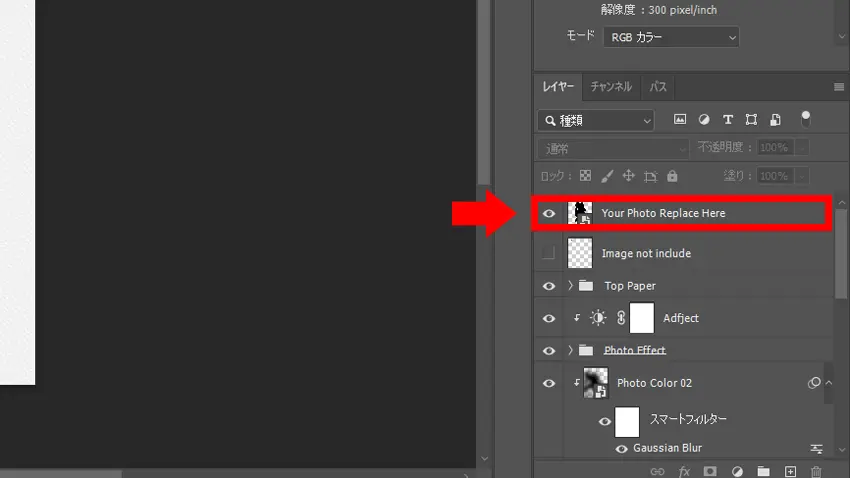Toggle visibility of the Gaussian Blur filter
This screenshot has width=850, height=478.
(622, 449)
